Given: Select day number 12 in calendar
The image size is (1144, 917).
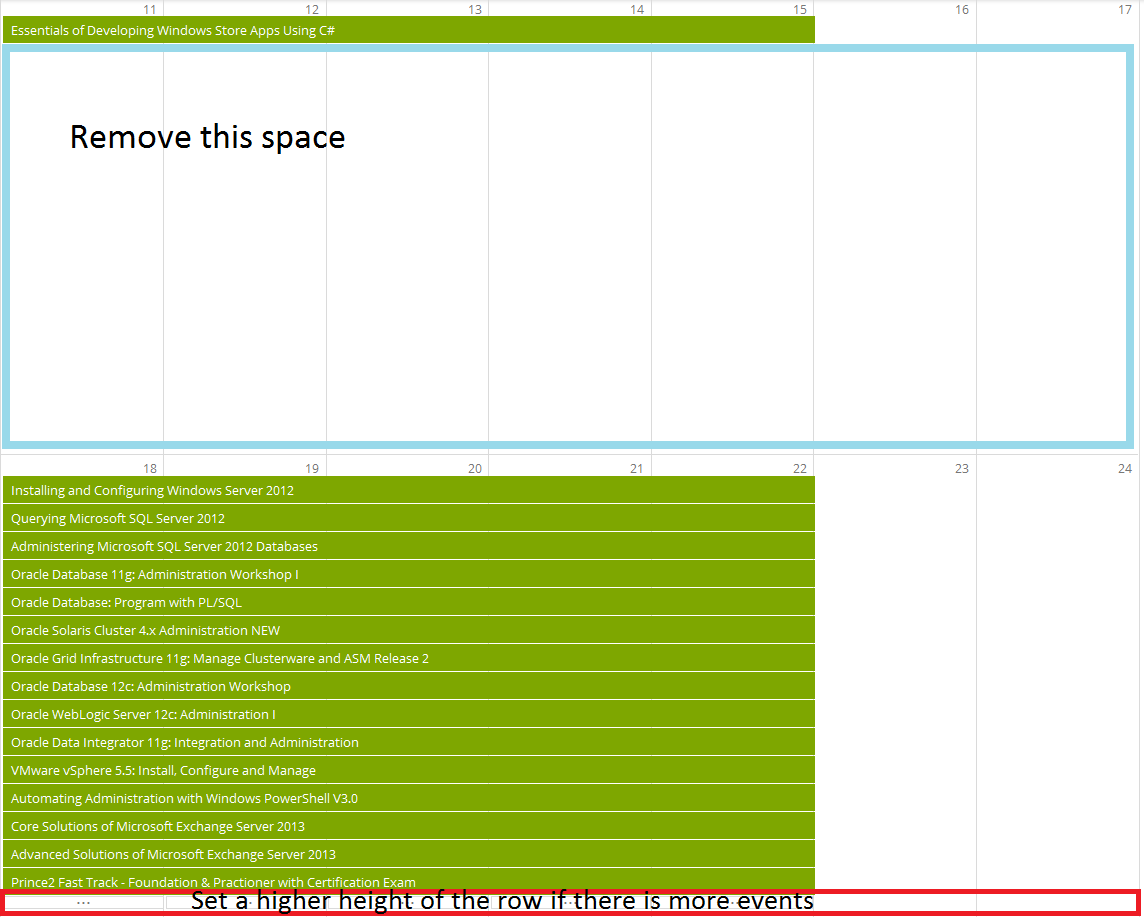Looking at the screenshot, I should point(312,9).
